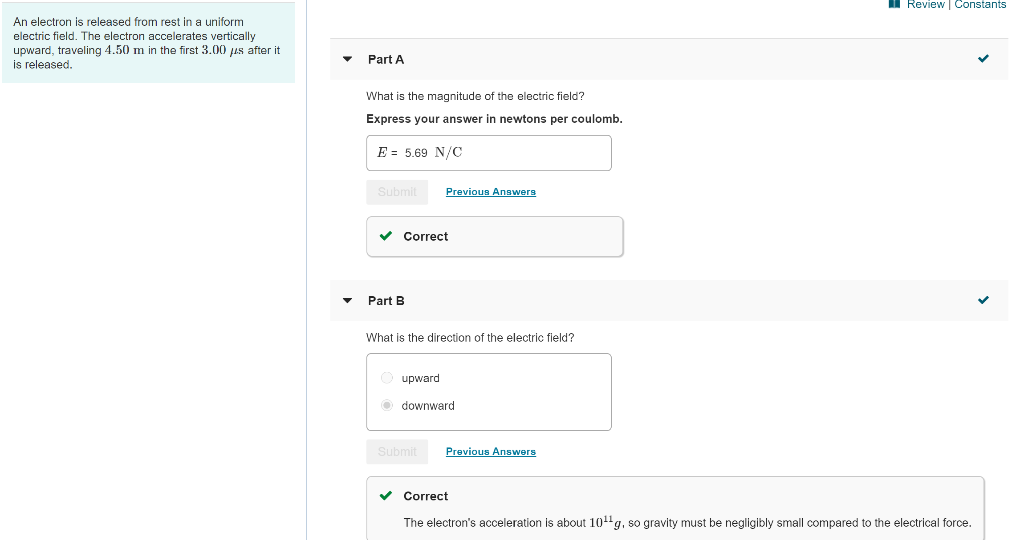Select the upward radio option
Viewport: 1024px width, 540px height.
387,378
